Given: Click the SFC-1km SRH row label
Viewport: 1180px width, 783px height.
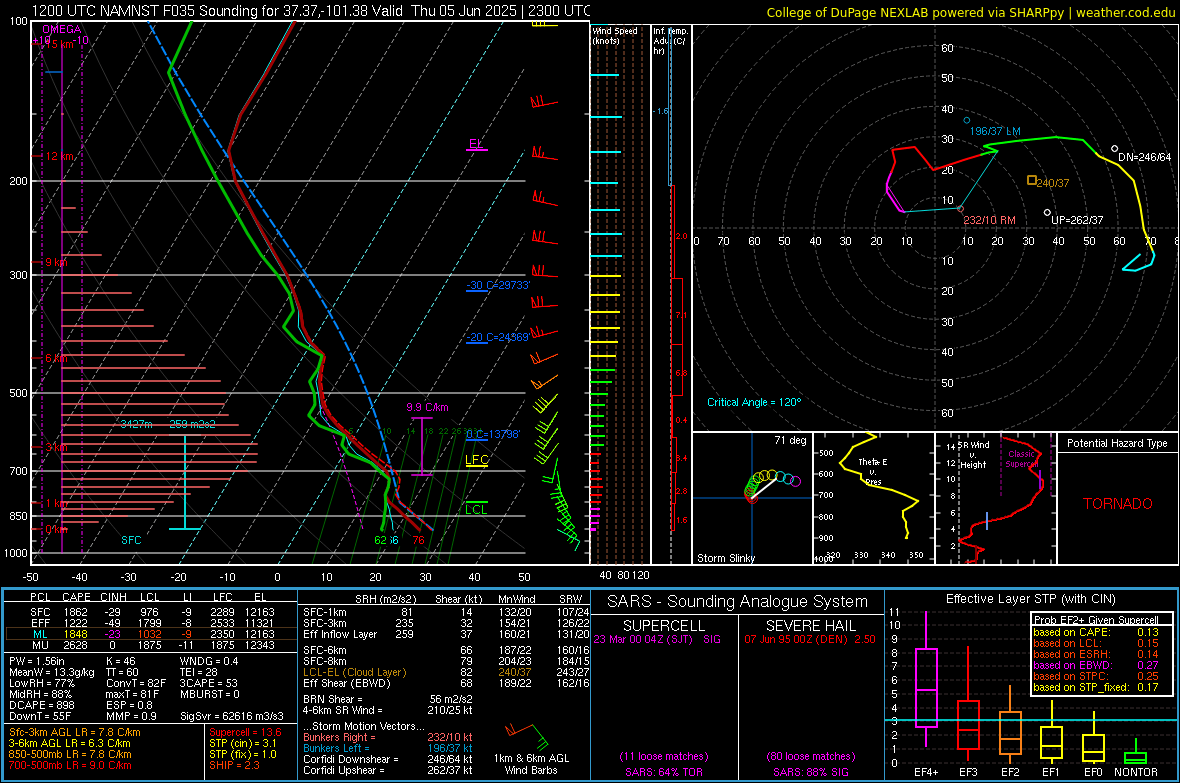Looking at the screenshot, I should pyautogui.click(x=324, y=612).
